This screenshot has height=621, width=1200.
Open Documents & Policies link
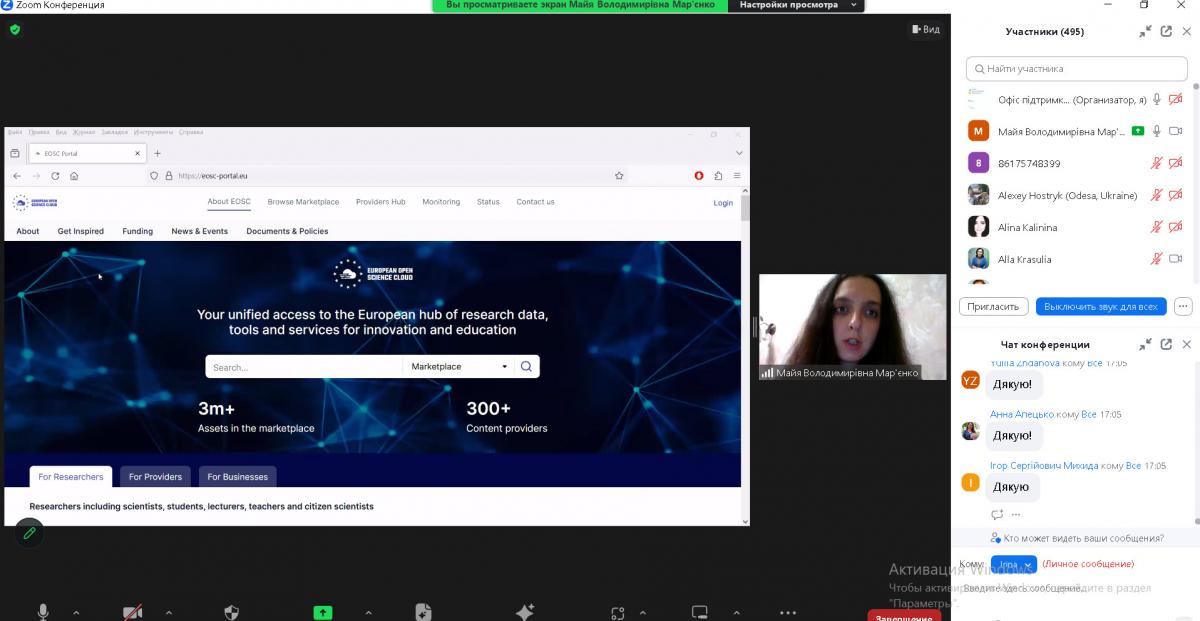coord(287,231)
